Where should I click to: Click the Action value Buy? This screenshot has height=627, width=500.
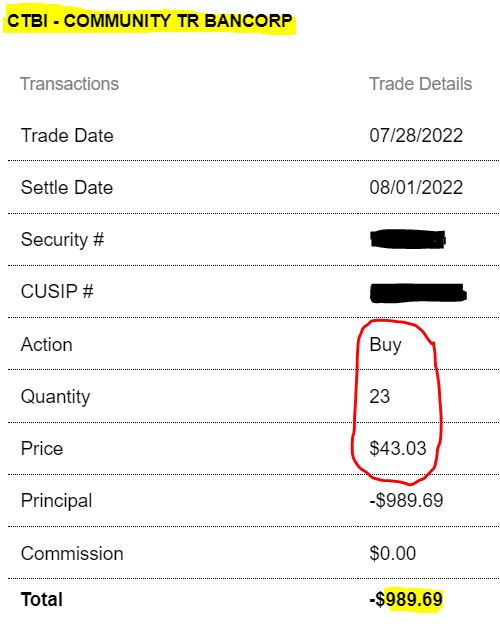pyautogui.click(x=385, y=345)
